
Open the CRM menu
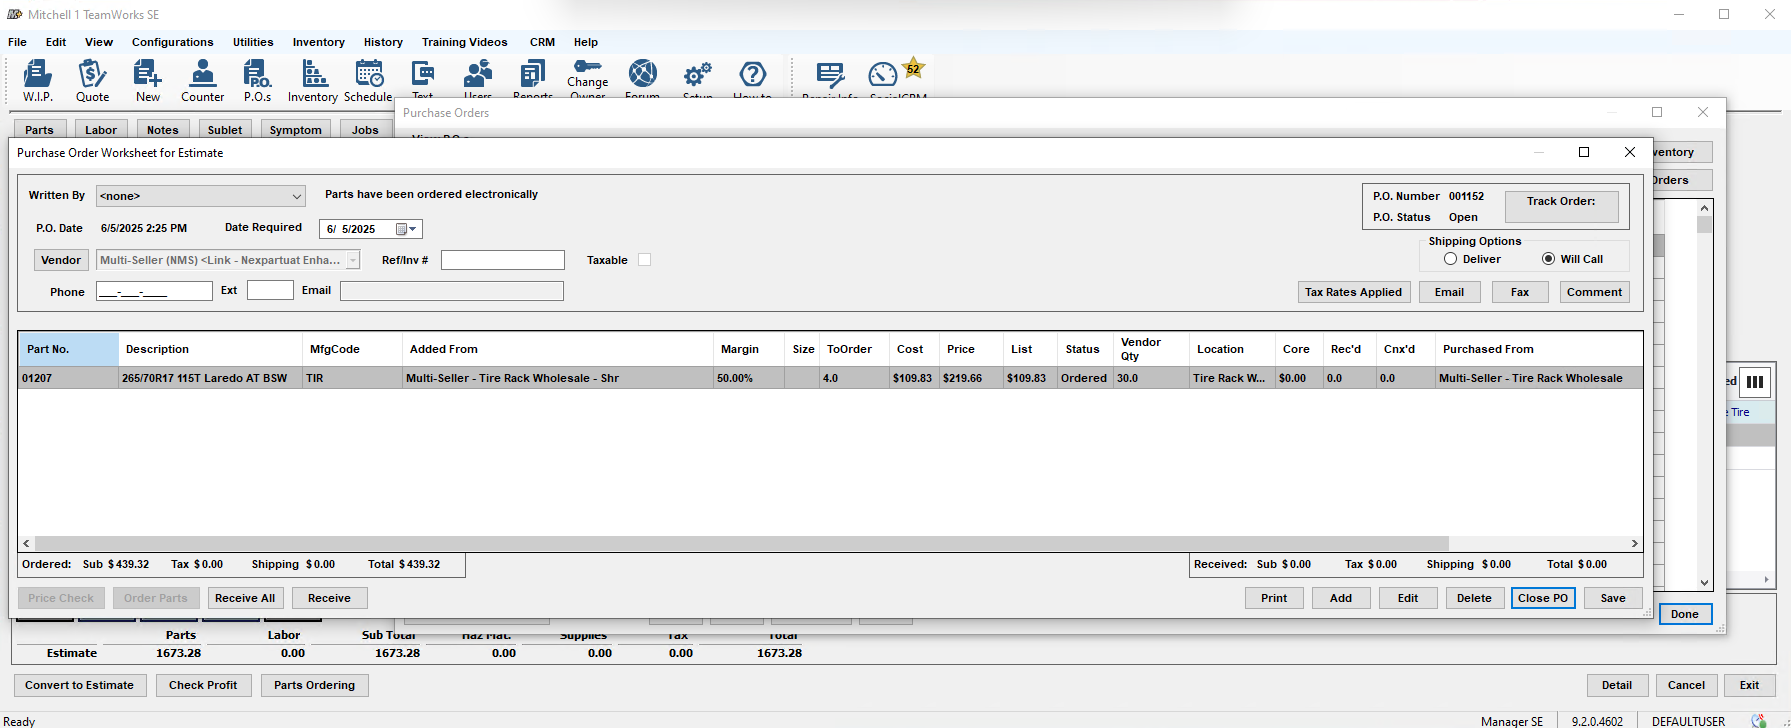coord(542,42)
